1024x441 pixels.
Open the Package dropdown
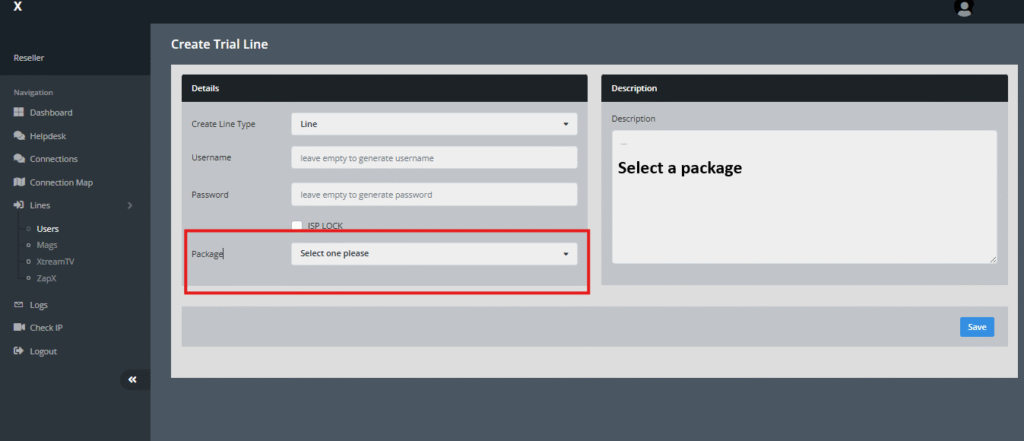tap(434, 254)
